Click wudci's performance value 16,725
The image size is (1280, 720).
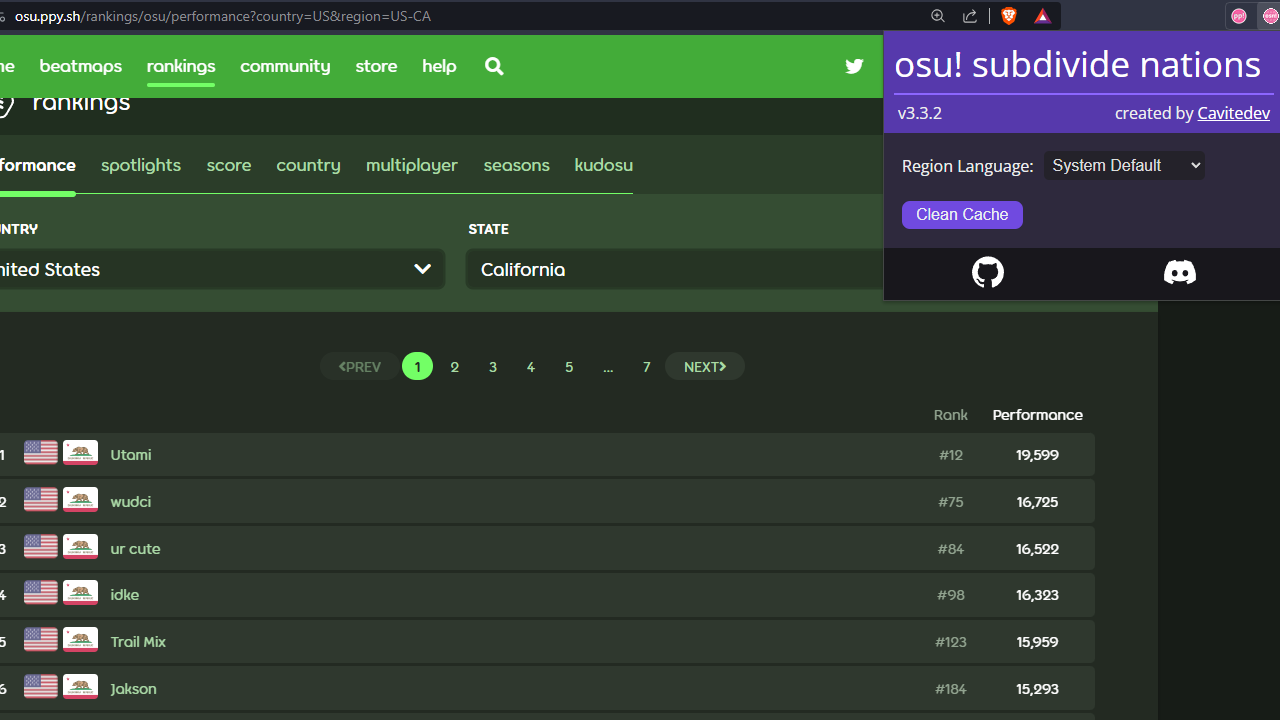pyautogui.click(x=1037, y=501)
